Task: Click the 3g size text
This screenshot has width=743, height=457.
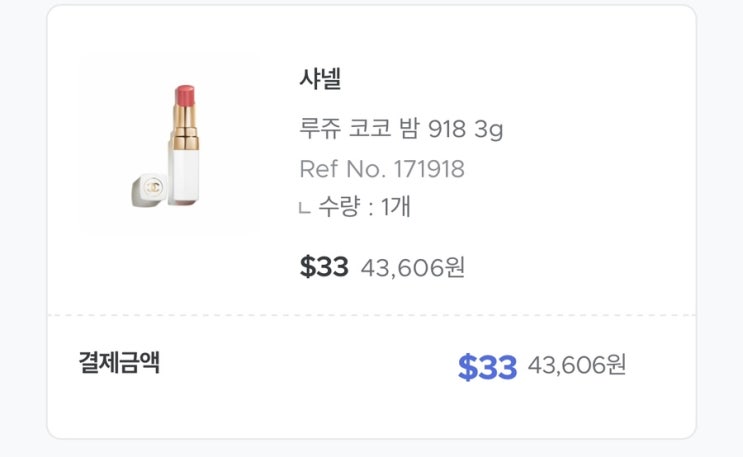Action: coord(488,129)
